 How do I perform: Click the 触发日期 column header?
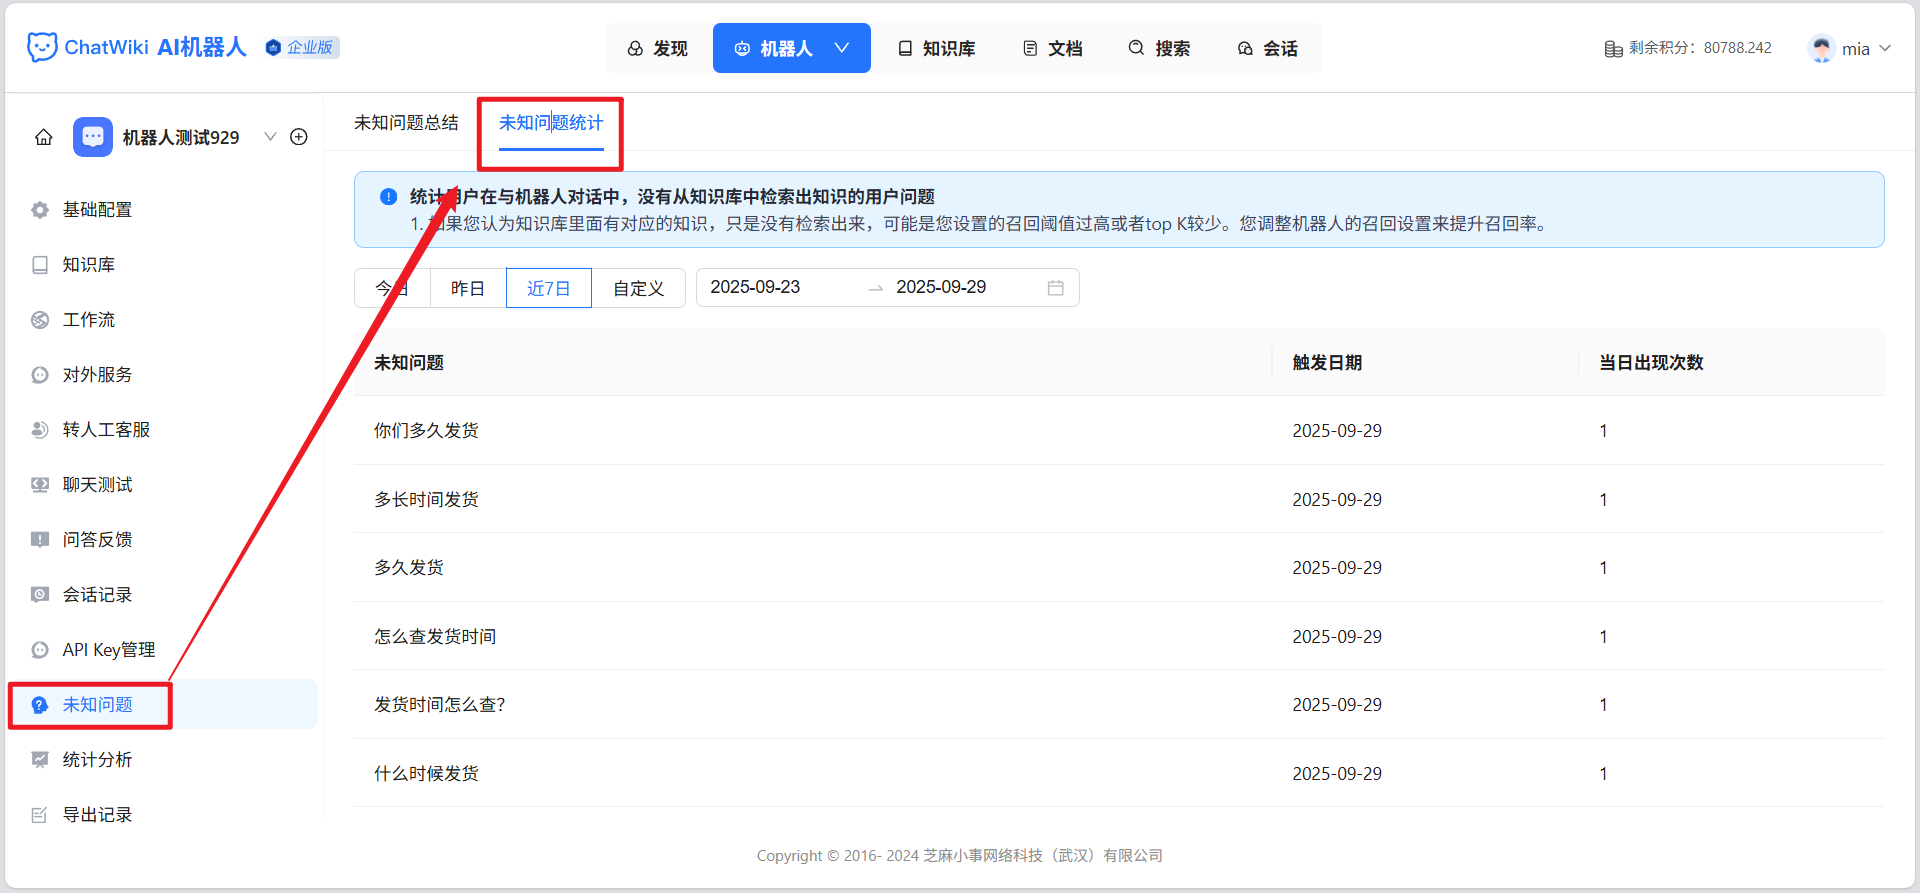(1327, 363)
